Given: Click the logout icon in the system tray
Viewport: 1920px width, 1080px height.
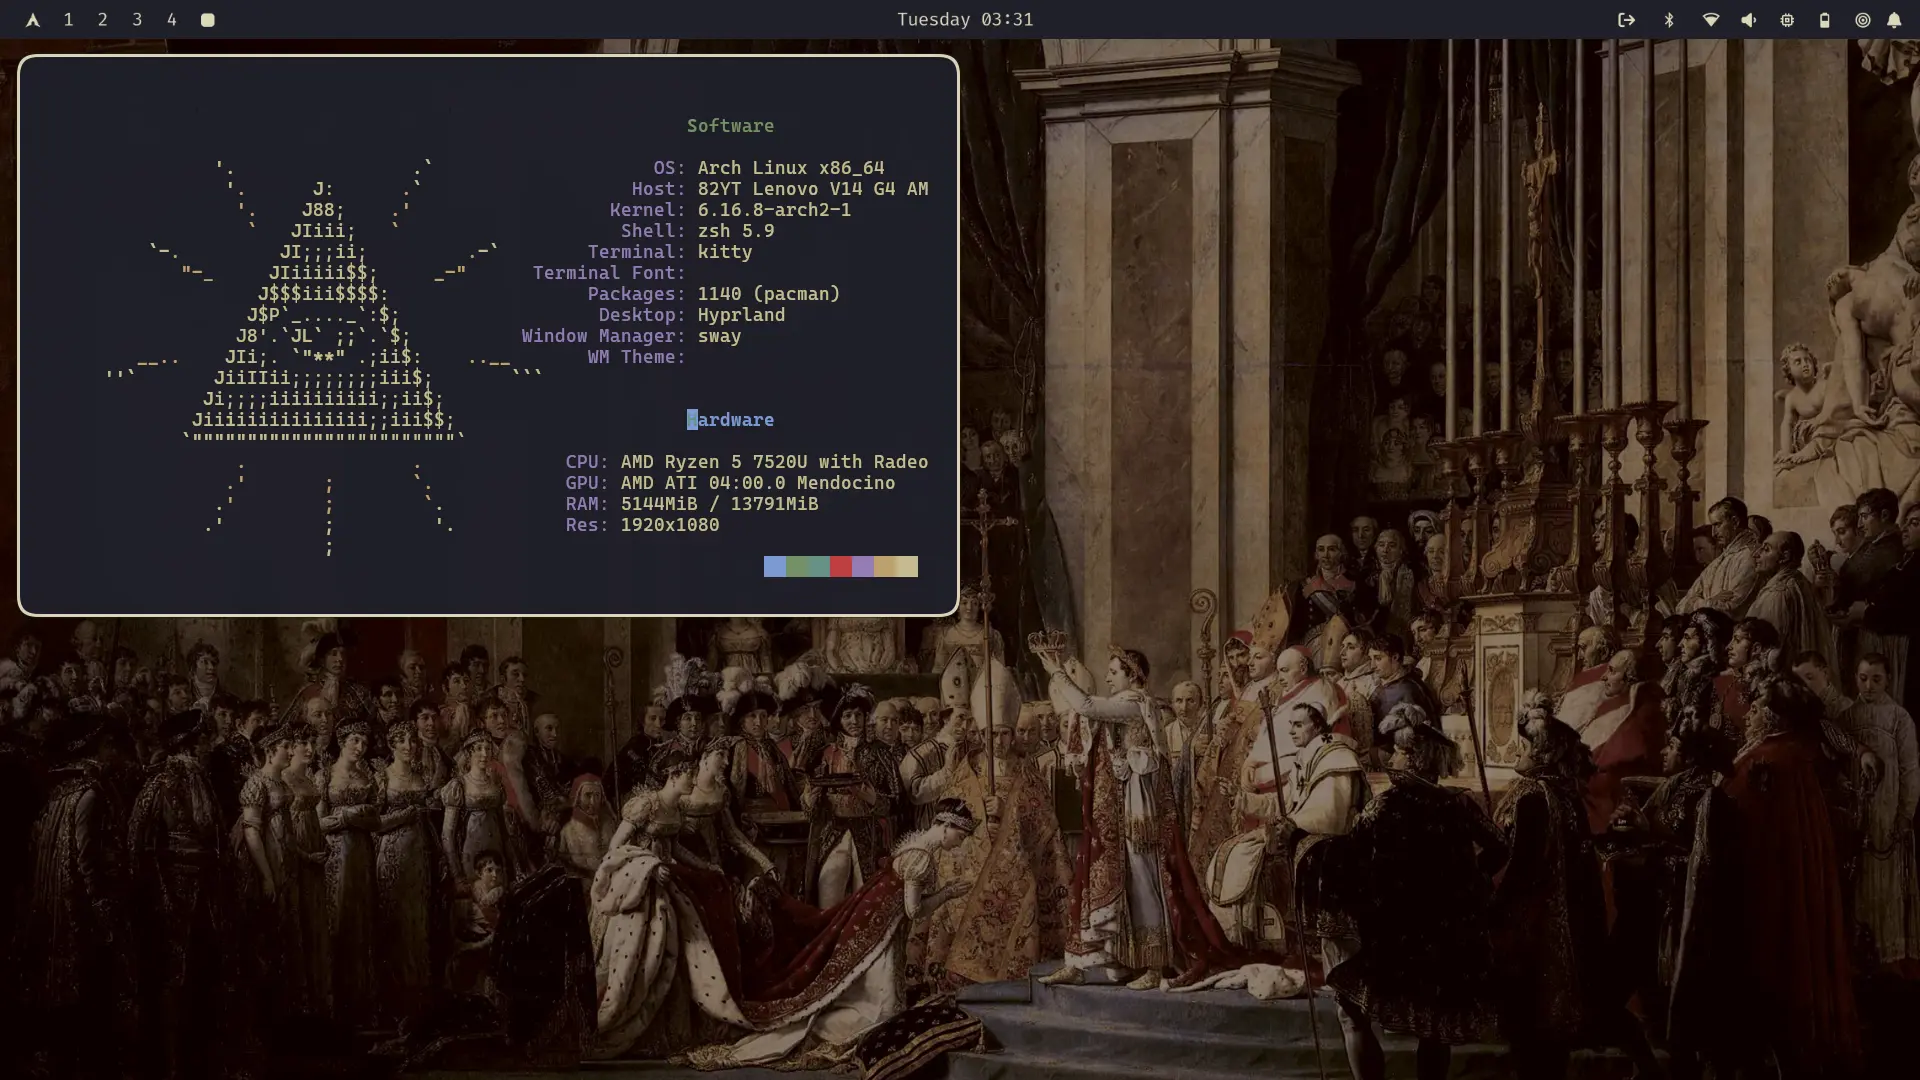Looking at the screenshot, I should [1627, 19].
